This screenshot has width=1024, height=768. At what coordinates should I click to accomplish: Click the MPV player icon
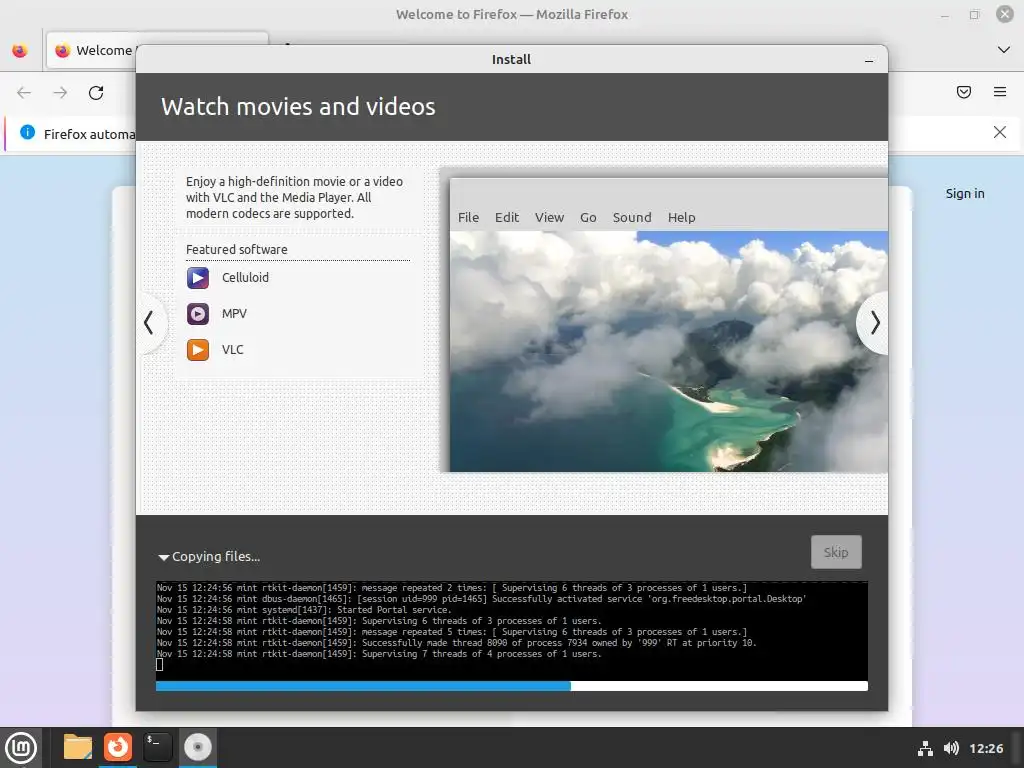[x=198, y=314]
